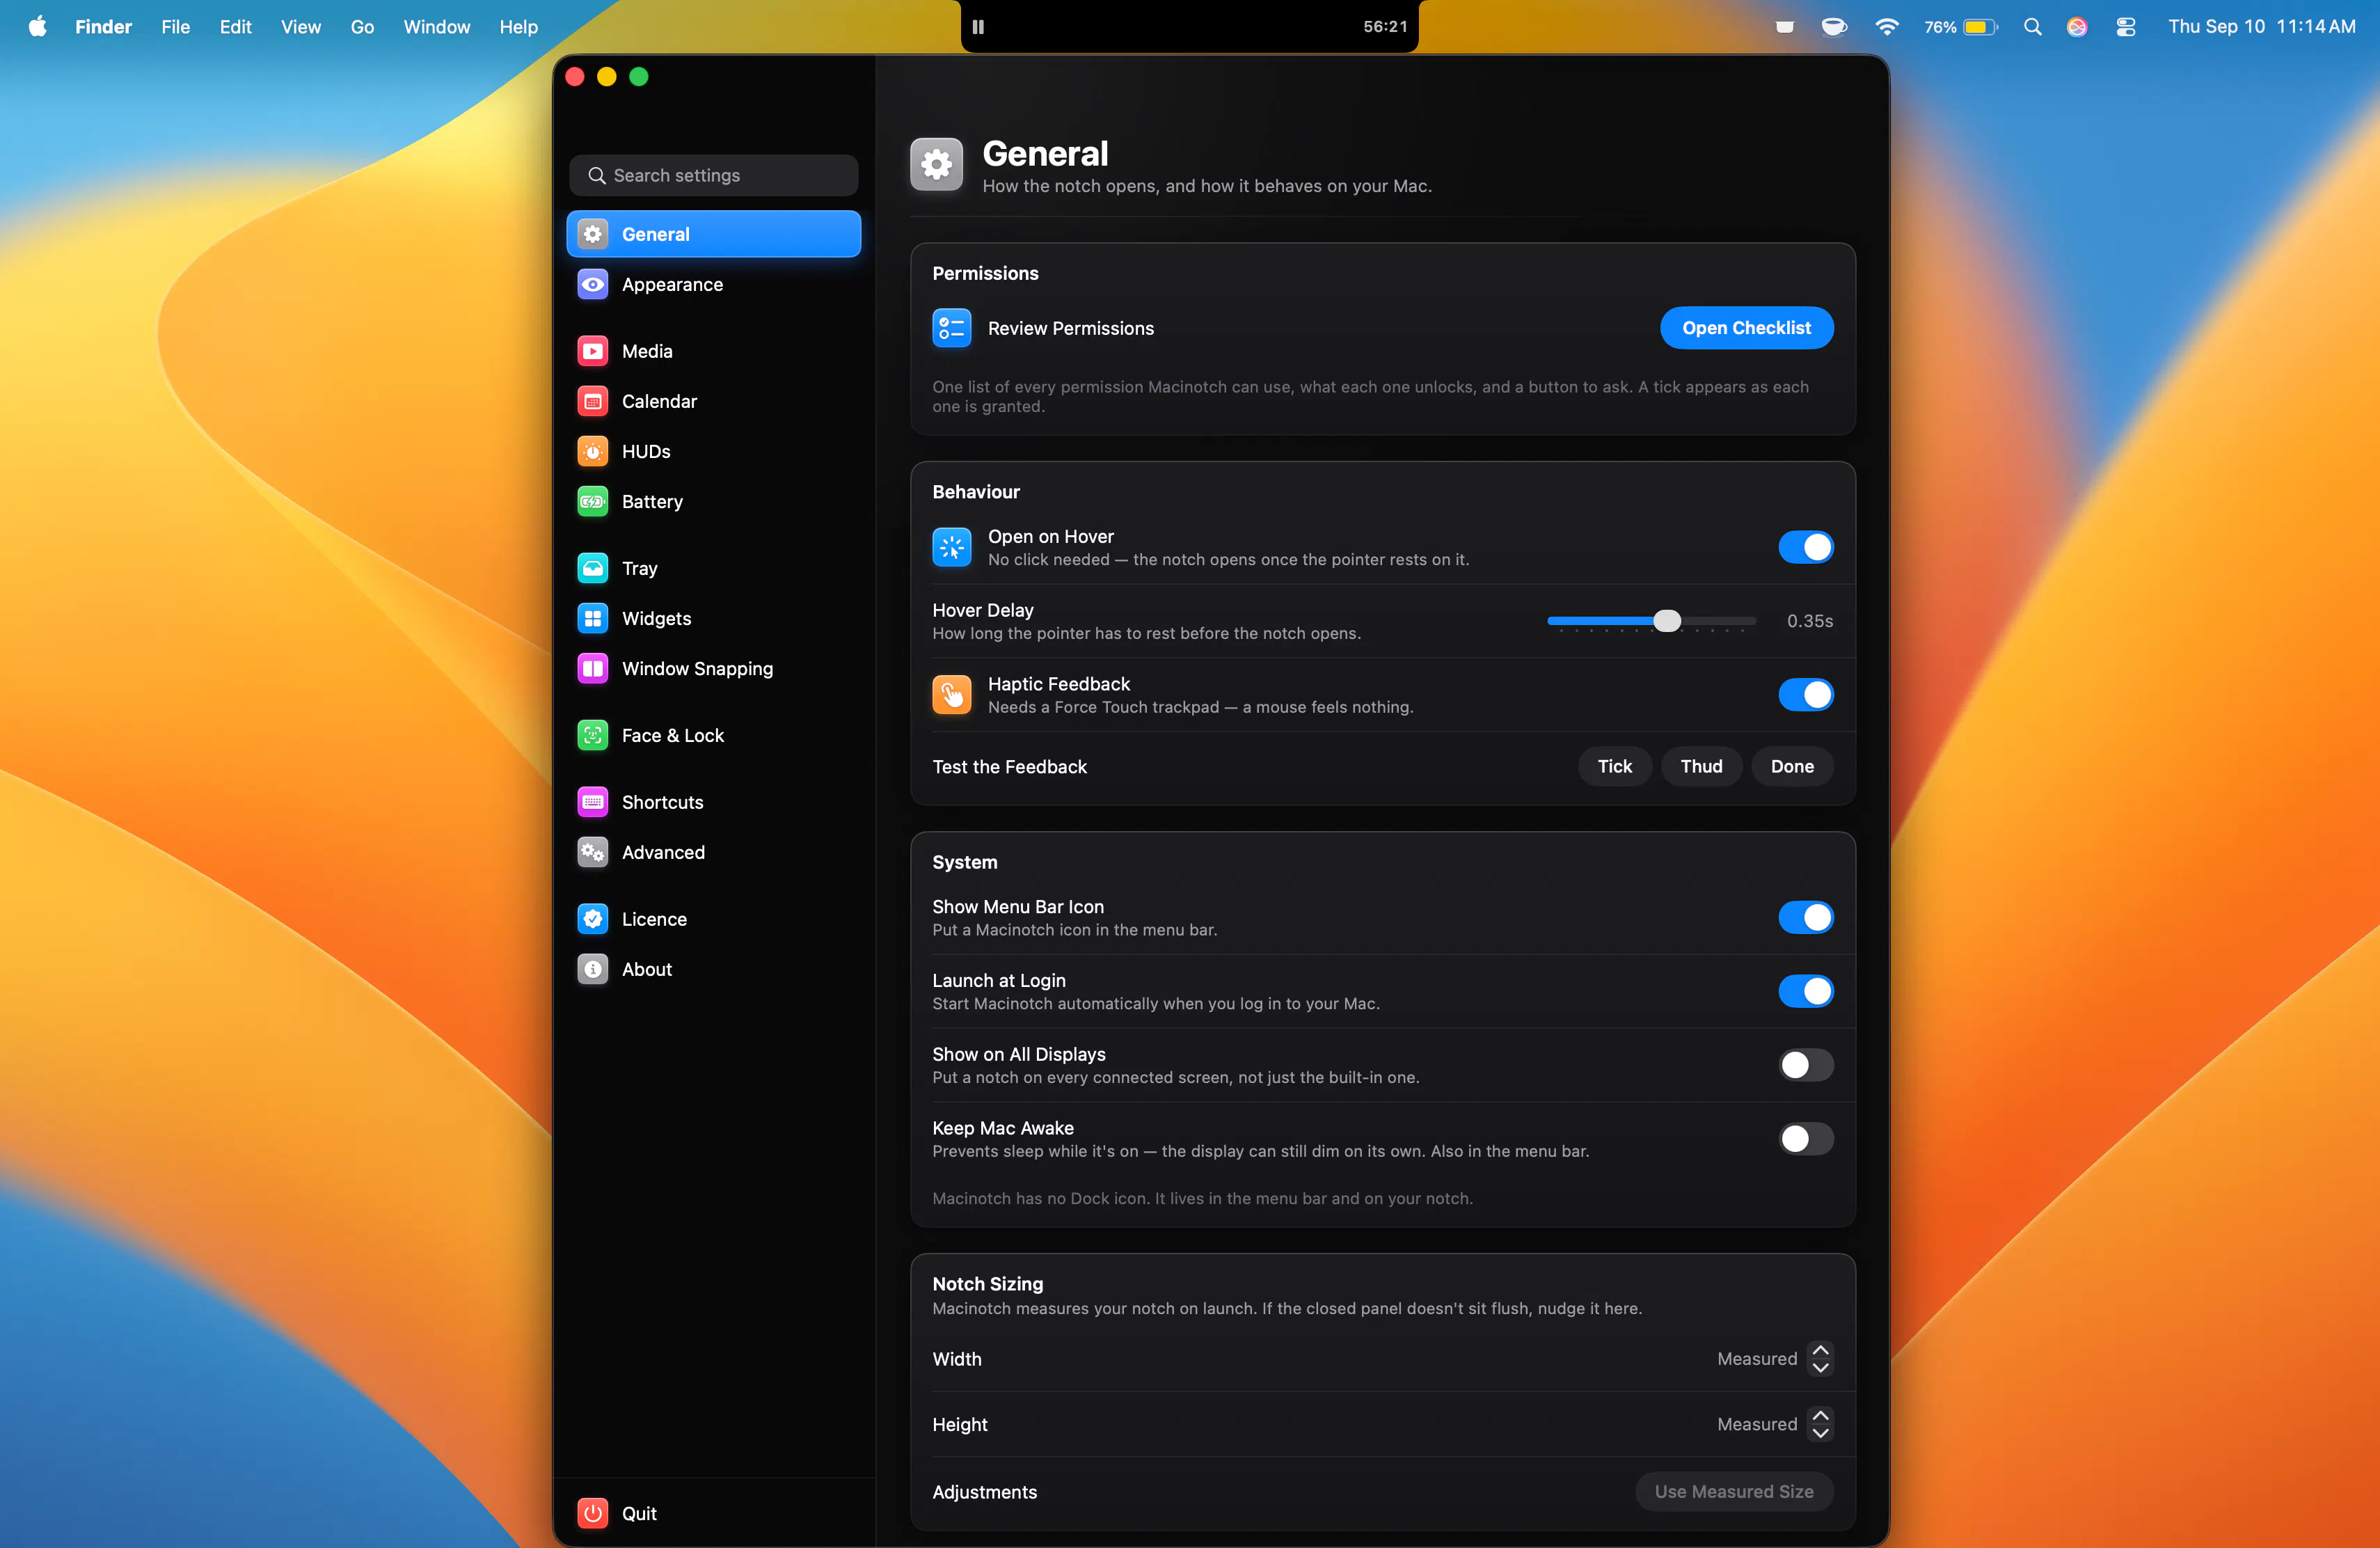Open the Shortcuts settings section
Viewport: 2380px width, 1548px height.
pyautogui.click(x=713, y=802)
